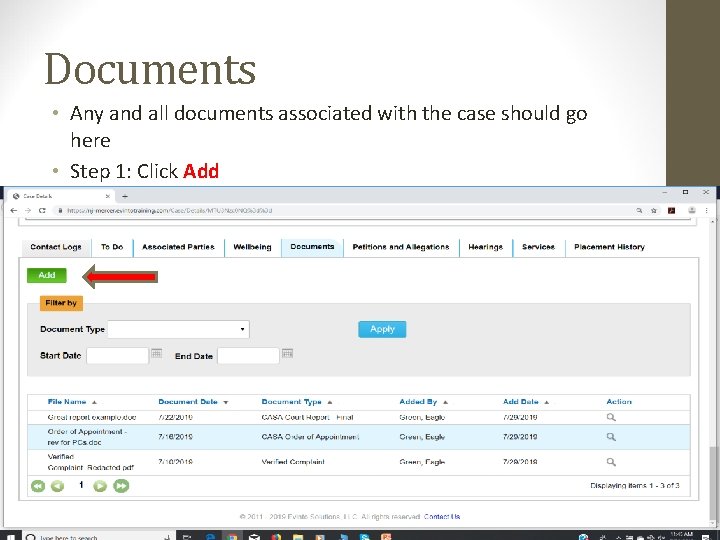Viewport: 720px width, 540px height.
Task: Open the Associated Parties tab
Action: (179, 247)
